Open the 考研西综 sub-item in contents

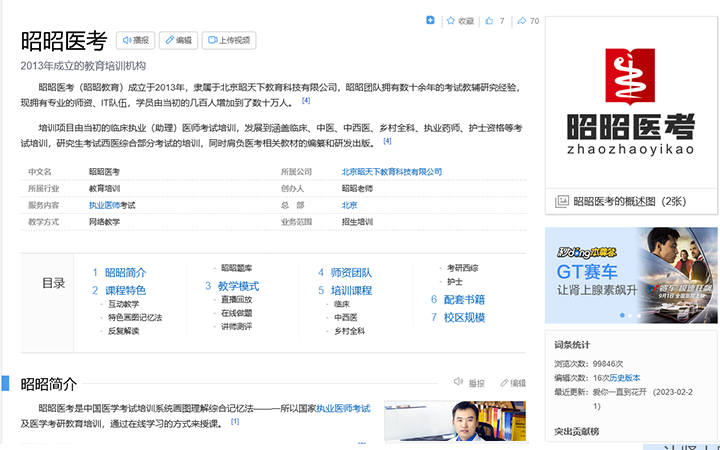(x=462, y=268)
